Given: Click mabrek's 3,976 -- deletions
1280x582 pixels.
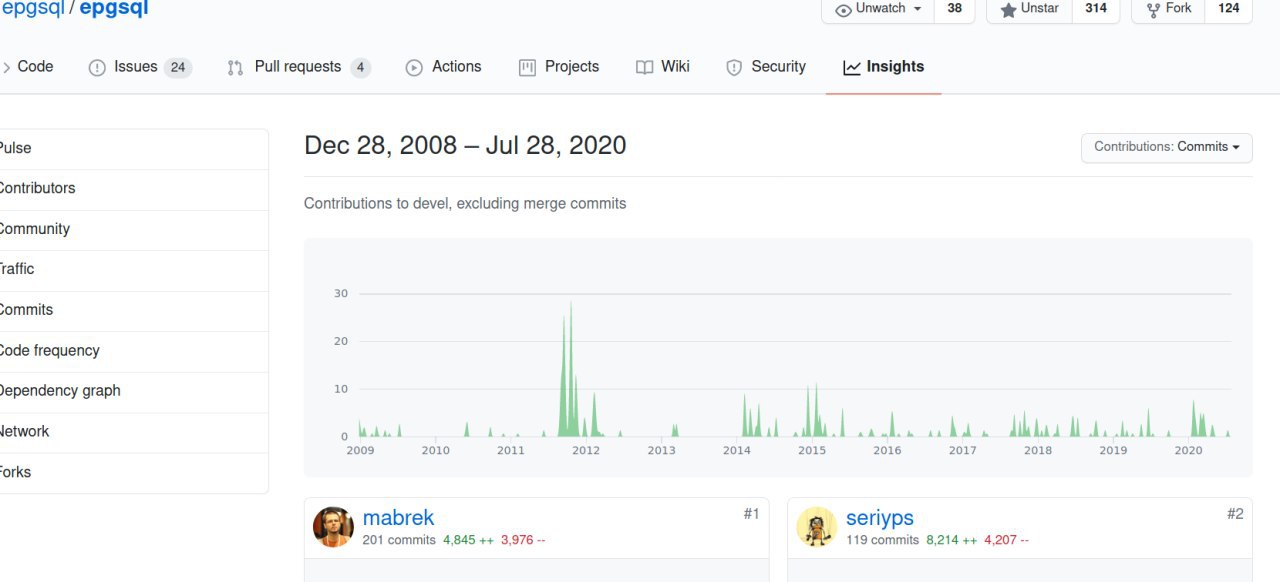Looking at the screenshot, I should coord(523,540).
